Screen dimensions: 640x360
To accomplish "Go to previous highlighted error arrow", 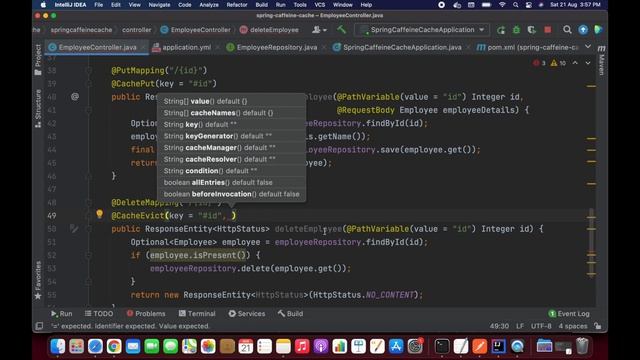I will pos(575,63).
